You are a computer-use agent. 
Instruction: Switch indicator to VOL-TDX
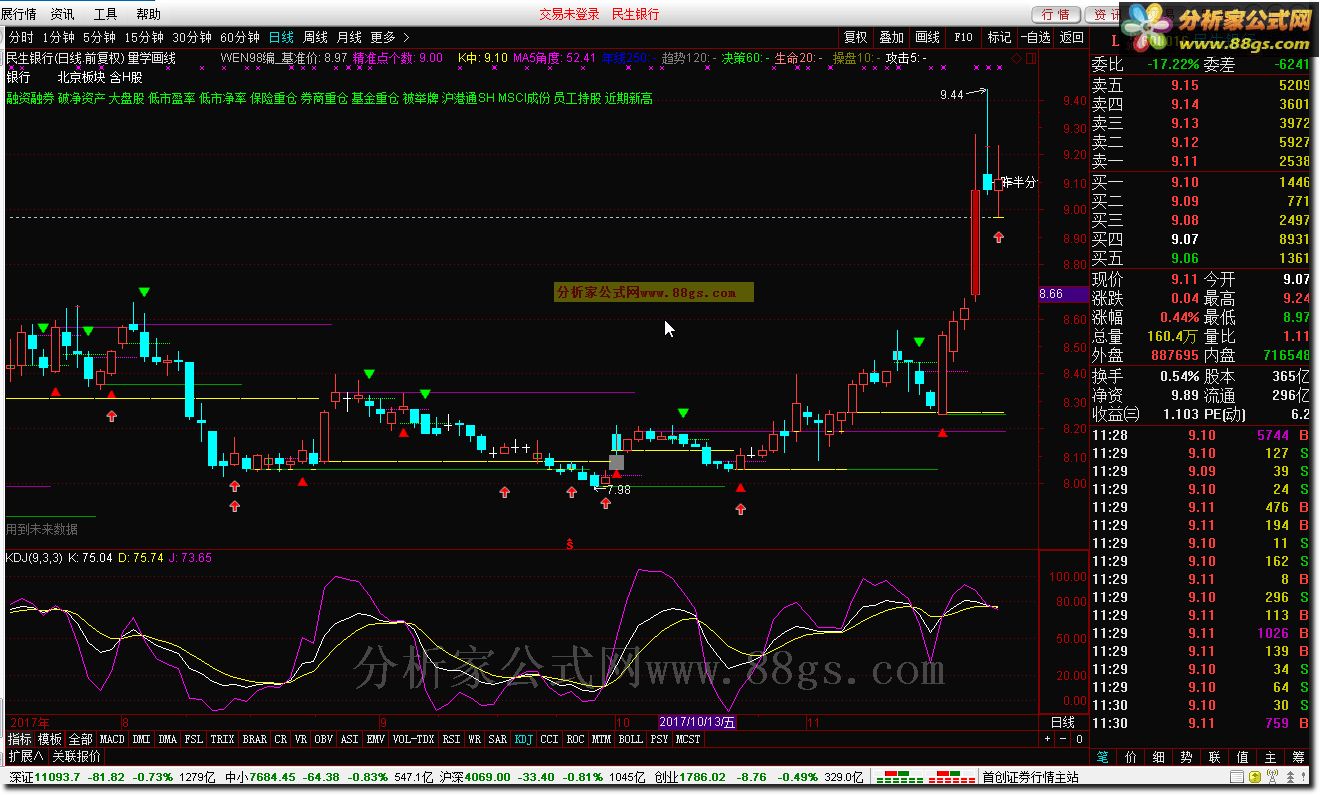pyautogui.click(x=414, y=739)
